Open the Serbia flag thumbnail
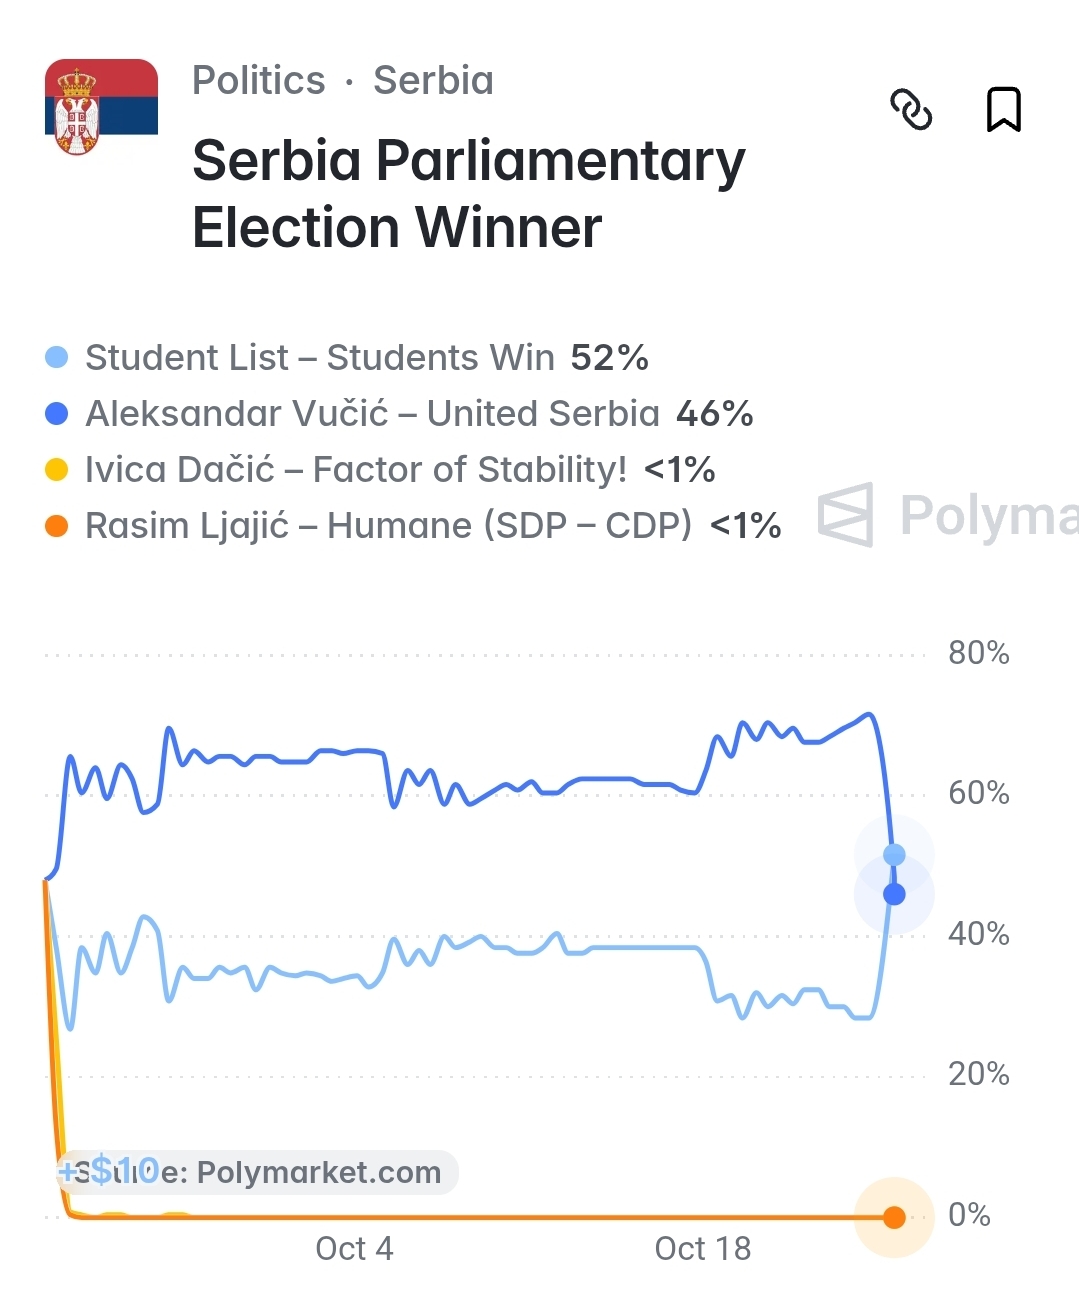The image size is (1079, 1309). pyautogui.click(x=101, y=108)
